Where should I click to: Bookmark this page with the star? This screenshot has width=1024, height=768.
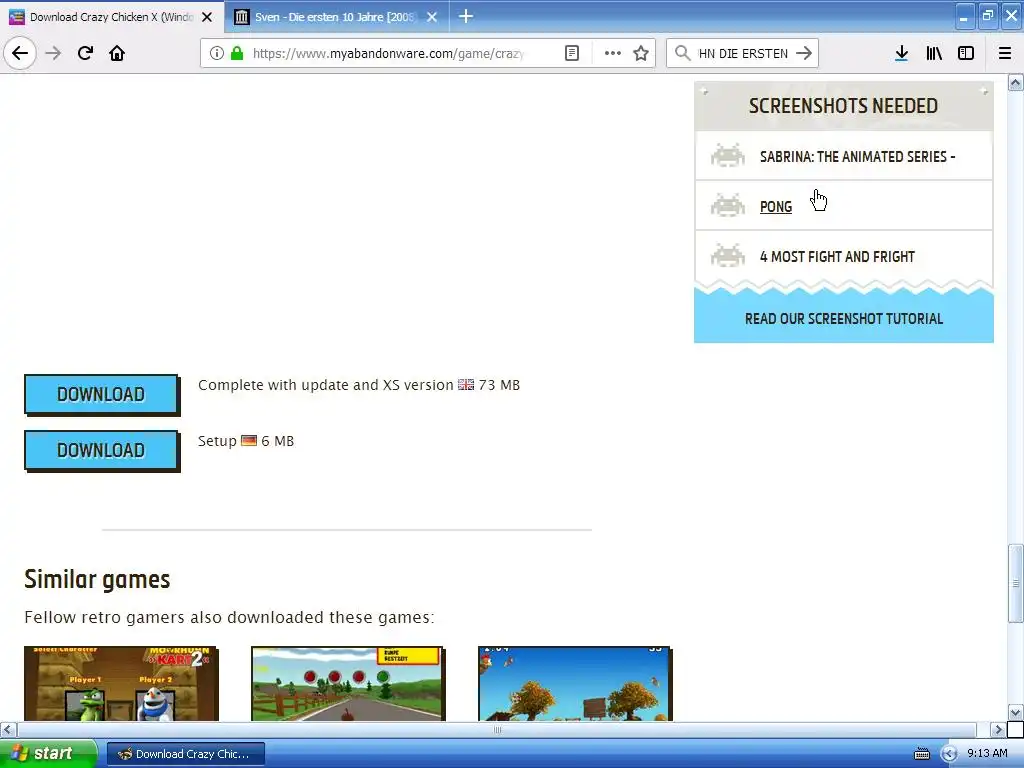[641, 53]
